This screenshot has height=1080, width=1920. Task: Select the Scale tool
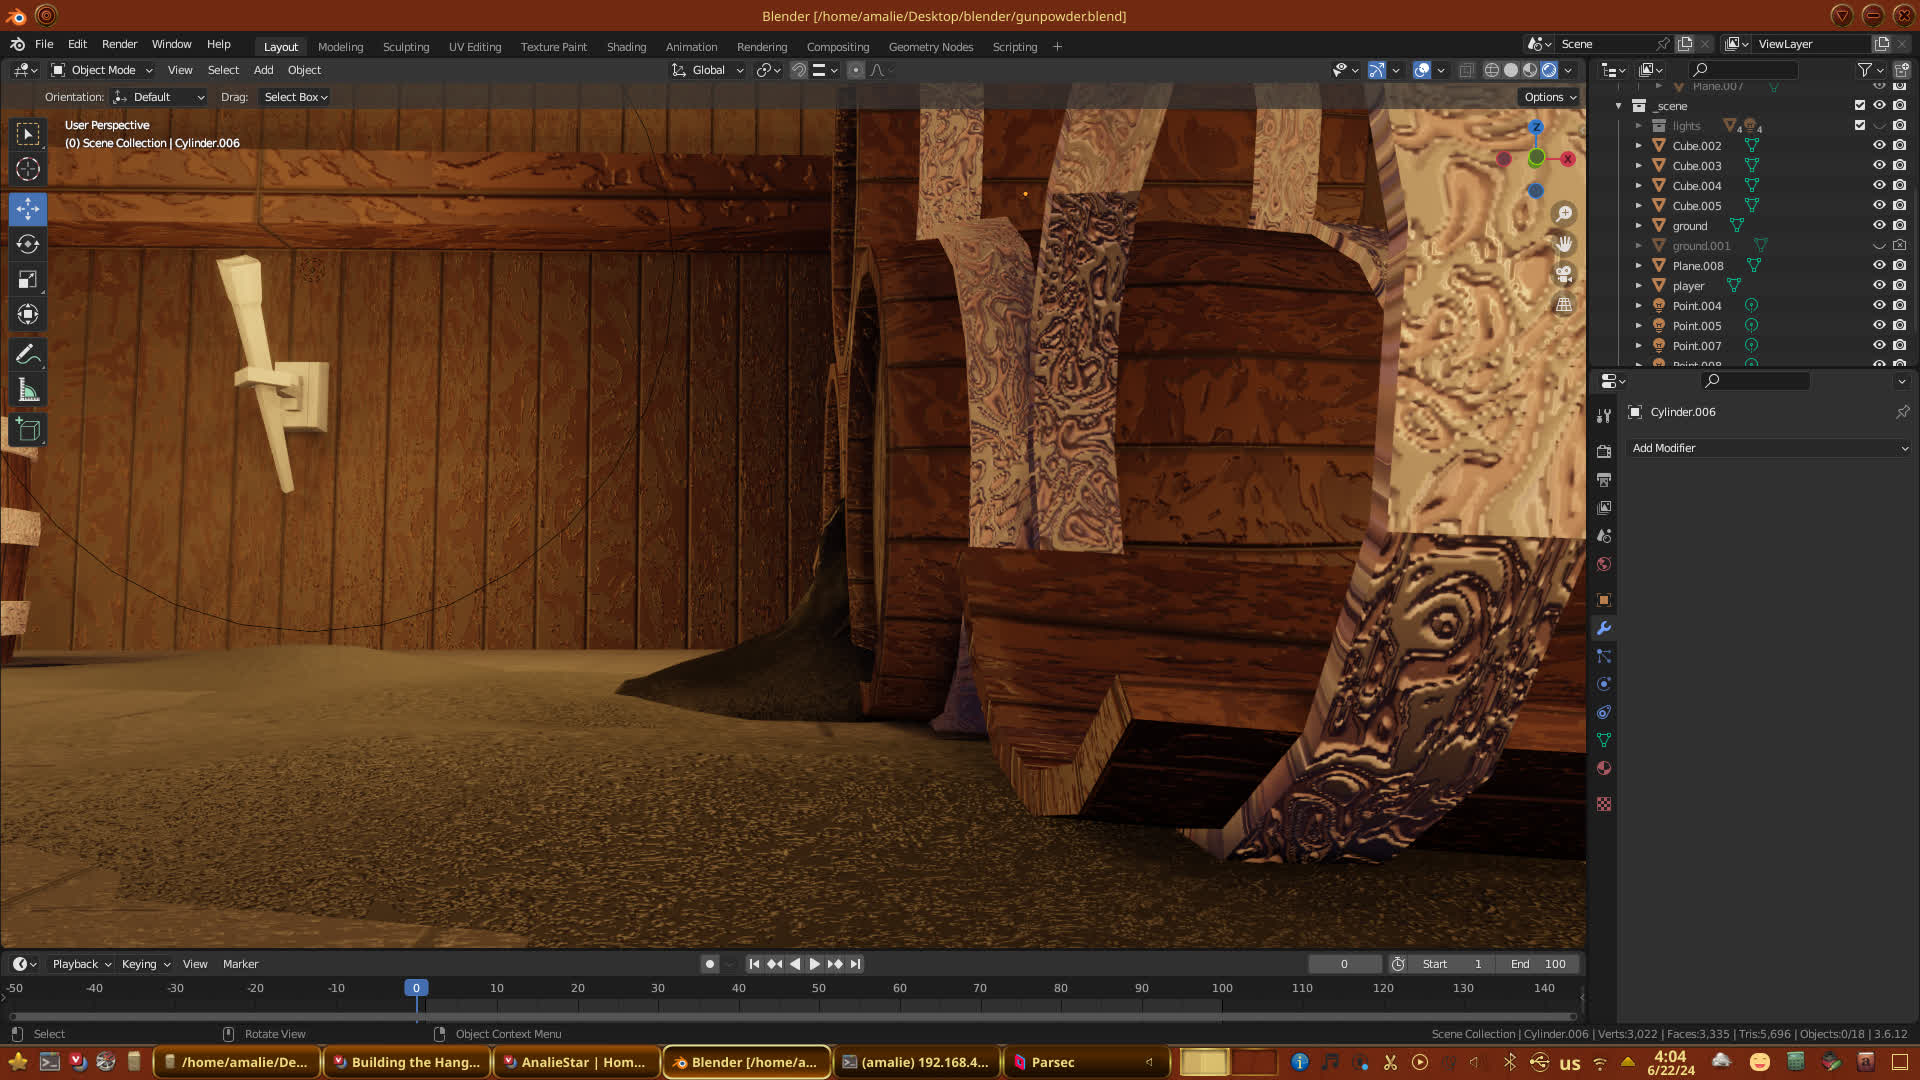tap(28, 279)
